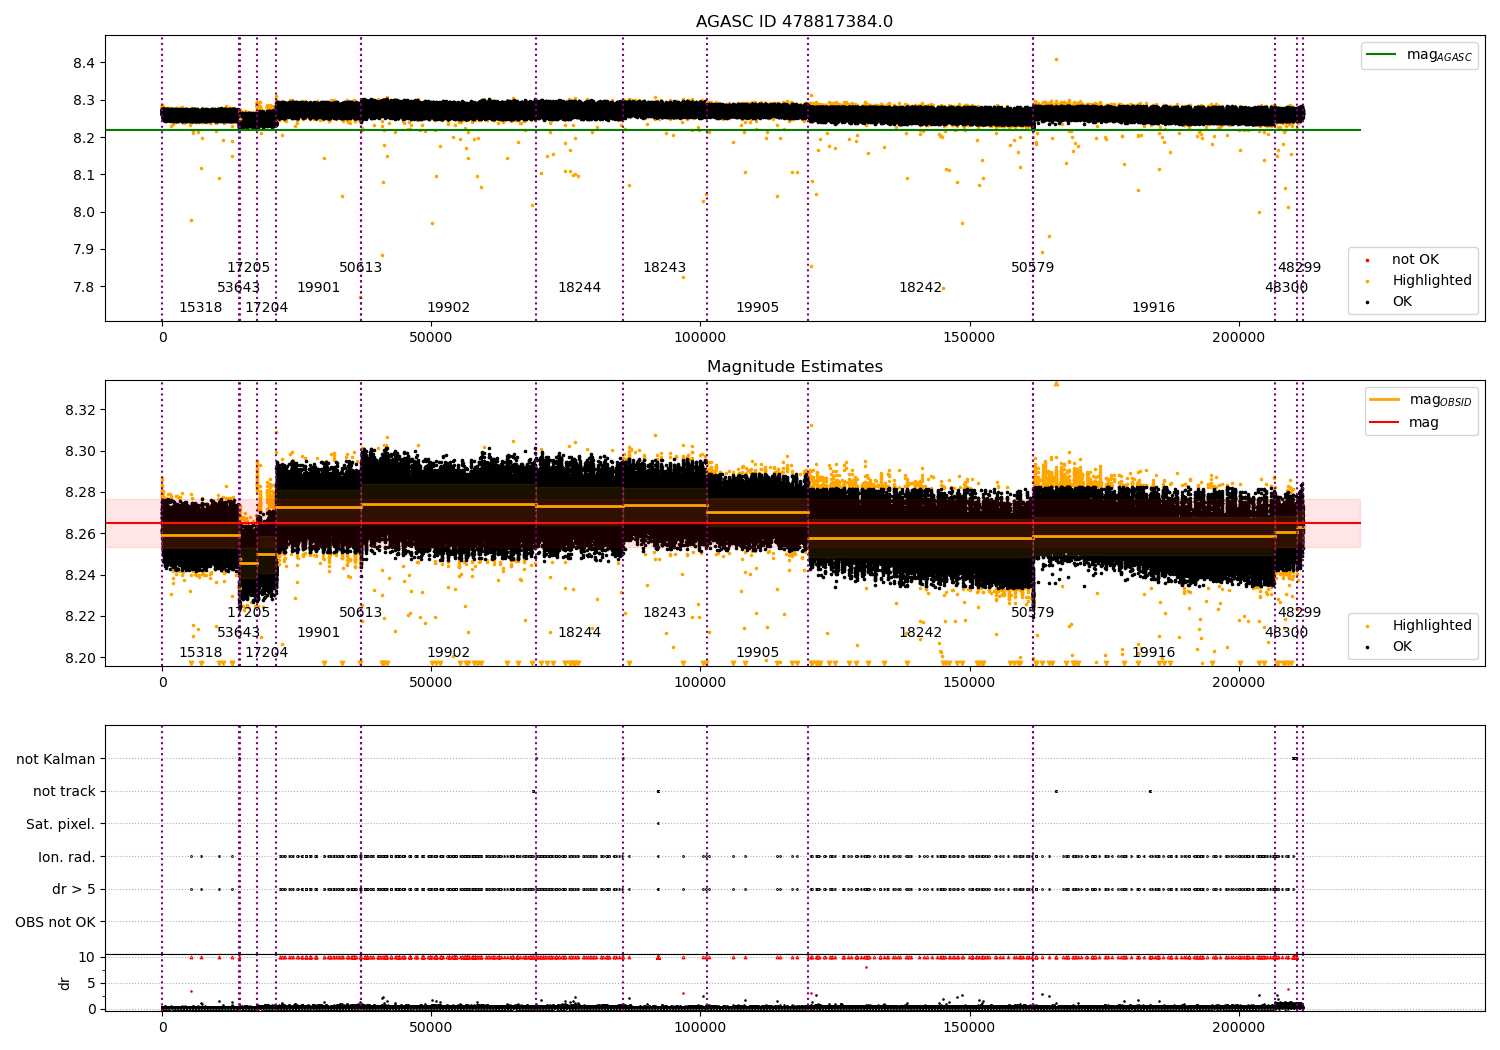Click the orange line swatch beside mag OBSID
The height and width of the screenshot is (1050, 1500).
(1385, 400)
